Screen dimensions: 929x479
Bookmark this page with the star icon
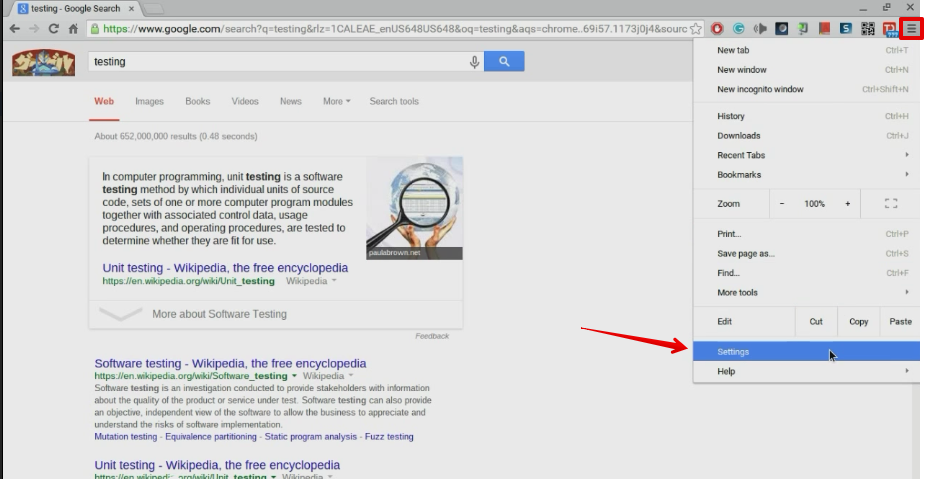(696, 28)
